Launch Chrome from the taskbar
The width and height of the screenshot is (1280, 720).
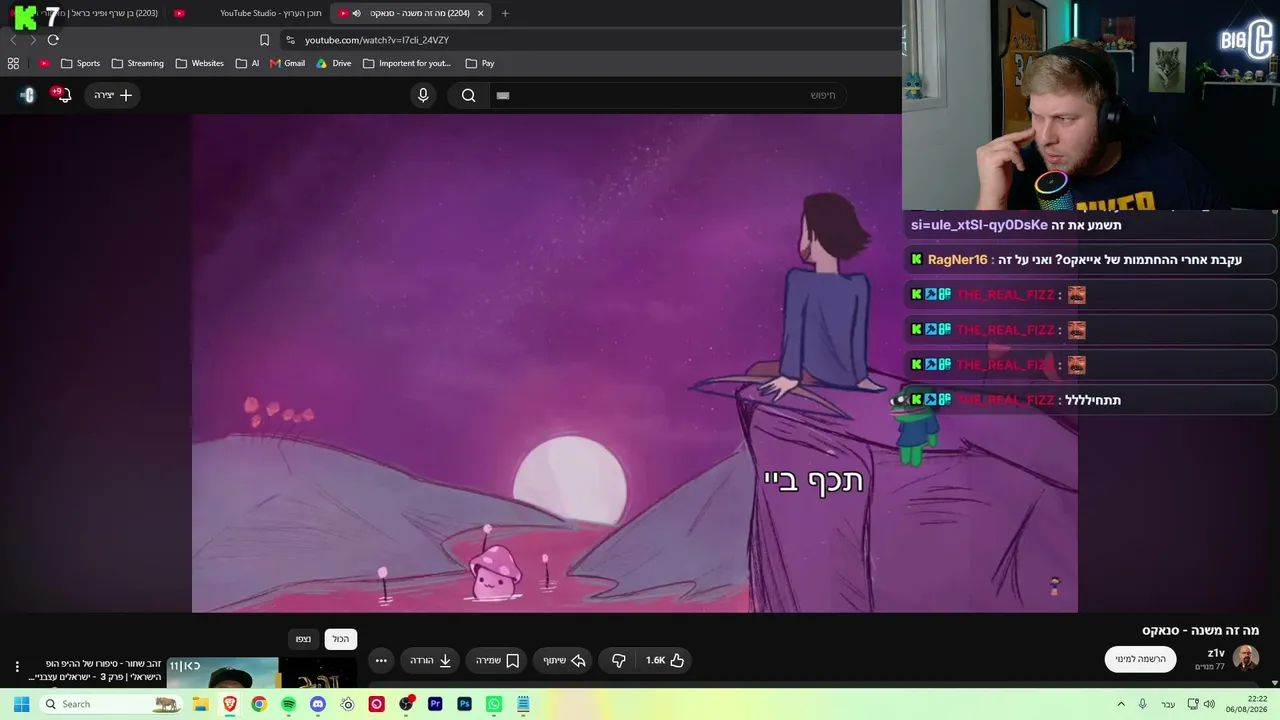[x=259, y=704]
